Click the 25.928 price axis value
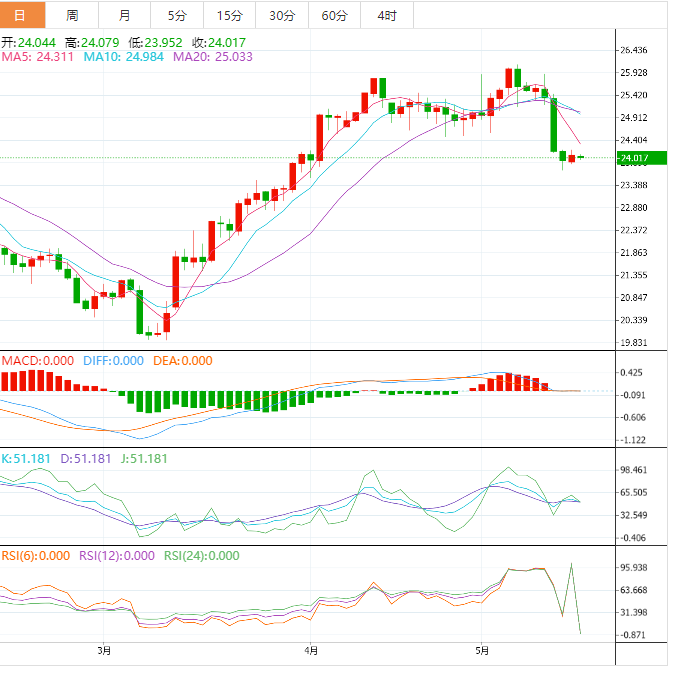 coord(634,73)
